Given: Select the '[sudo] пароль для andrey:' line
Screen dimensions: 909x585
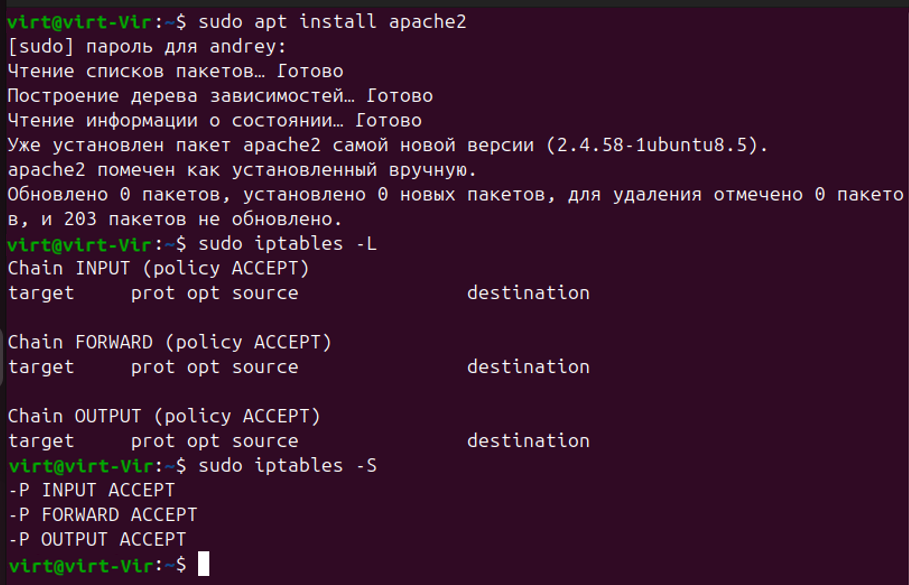Looking at the screenshot, I should click(147, 46).
